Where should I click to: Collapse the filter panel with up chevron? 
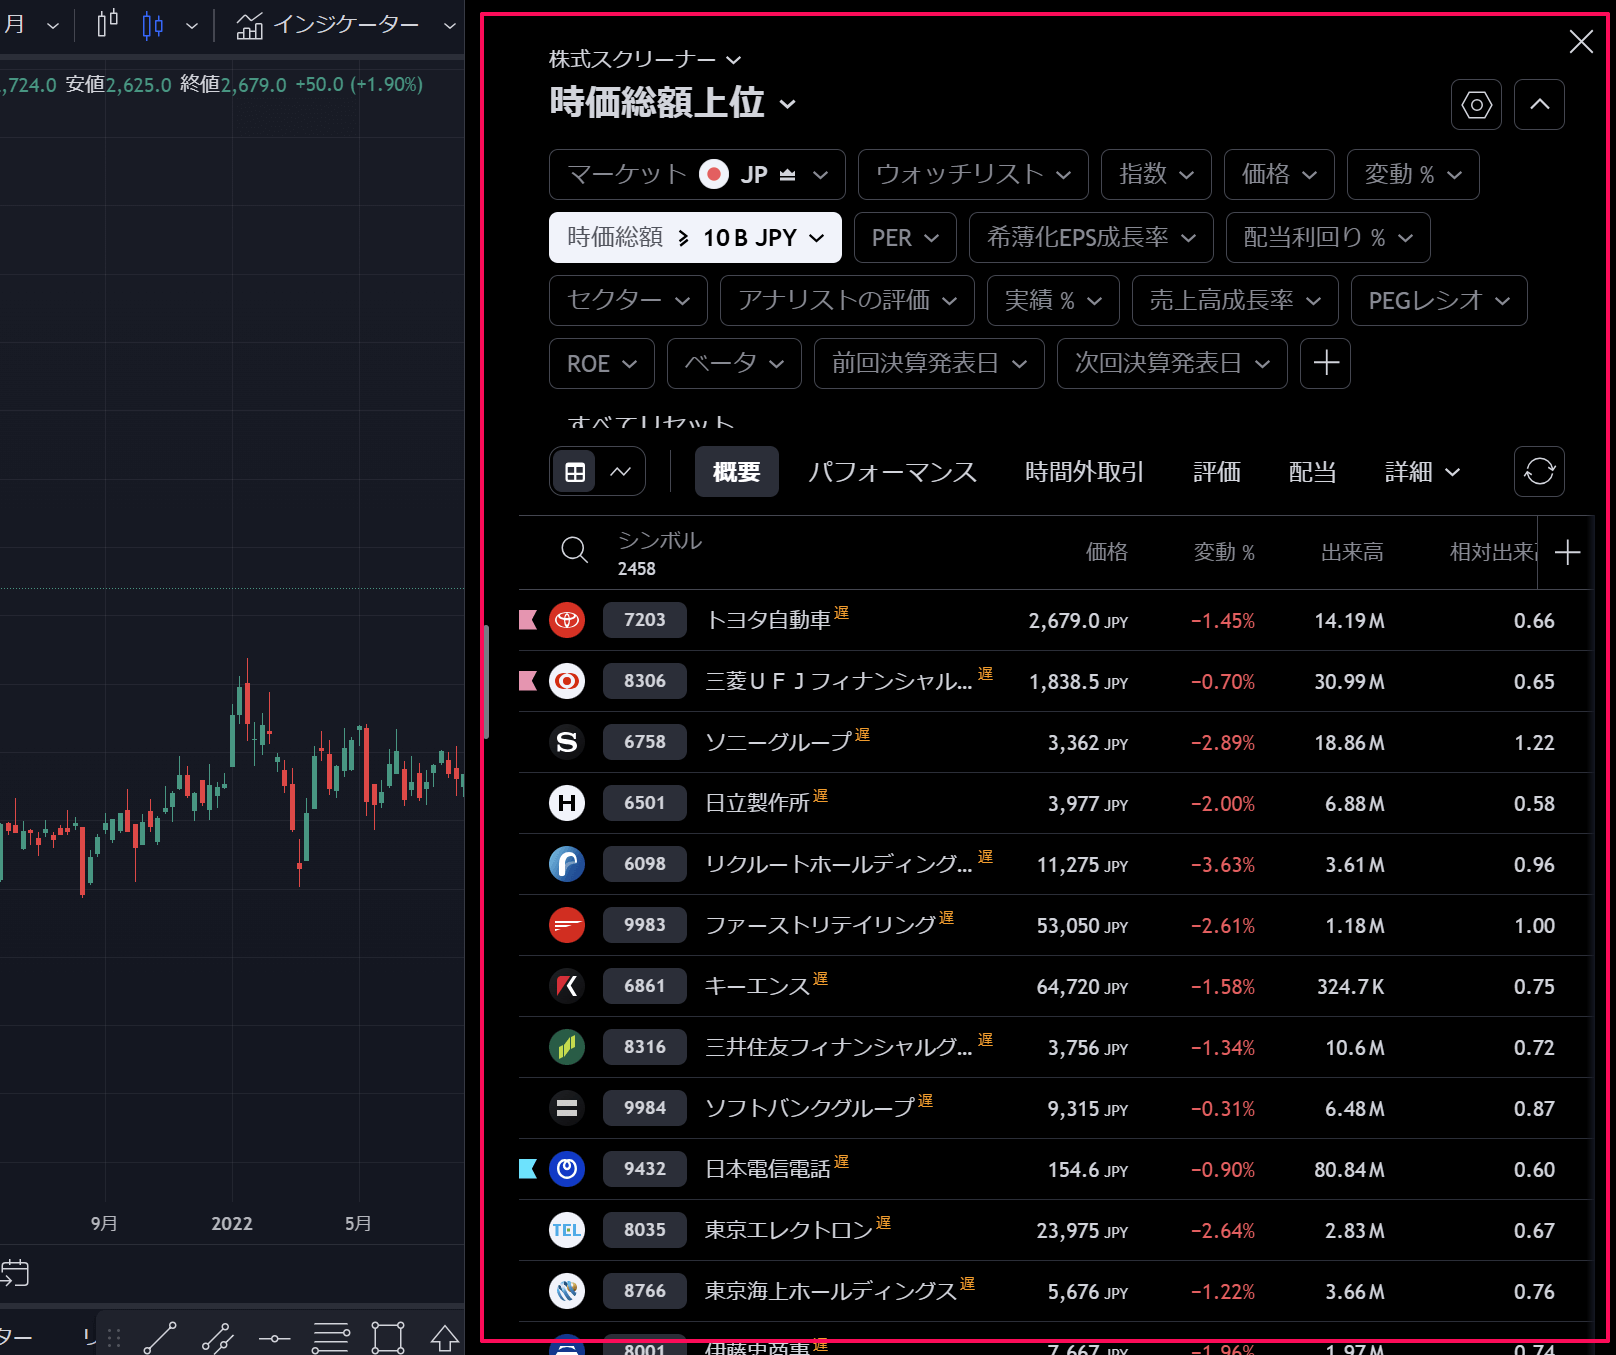[1539, 104]
